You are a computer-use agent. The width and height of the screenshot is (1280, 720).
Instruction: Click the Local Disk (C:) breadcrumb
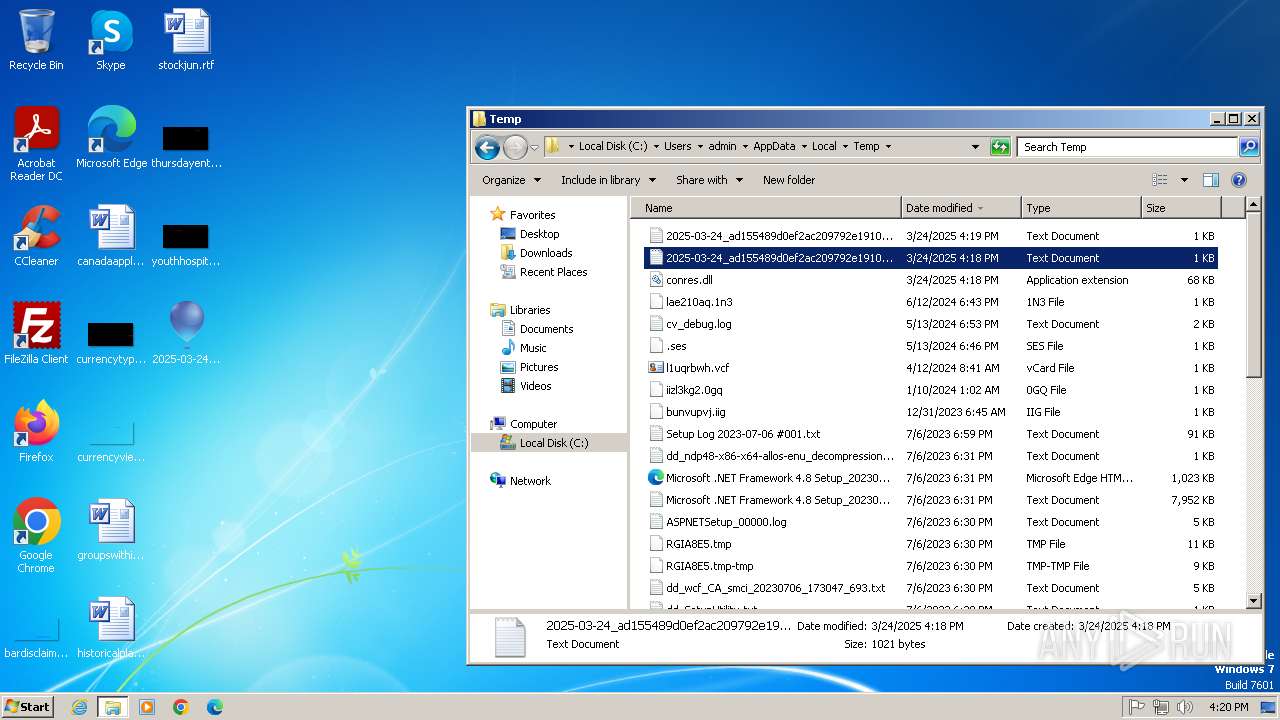(x=613, y=146)
